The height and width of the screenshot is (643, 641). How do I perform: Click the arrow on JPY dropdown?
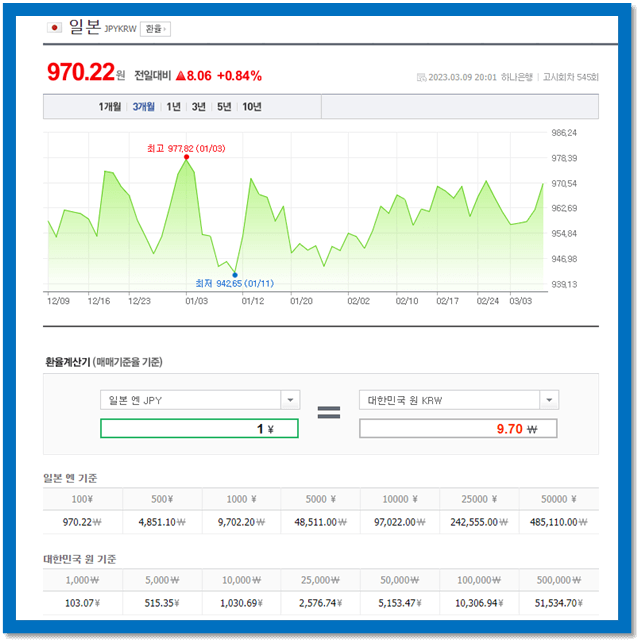pyautogui.click(x=290, y=400)
